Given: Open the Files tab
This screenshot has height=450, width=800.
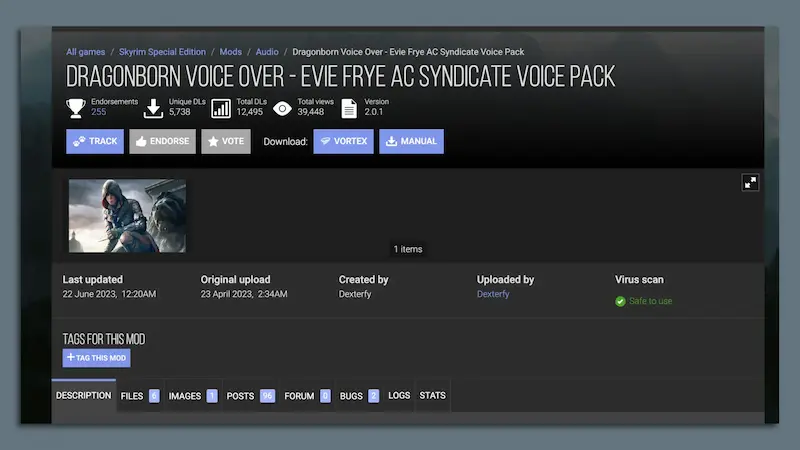Looking at the screenshot, I should (x=139, y=396).
